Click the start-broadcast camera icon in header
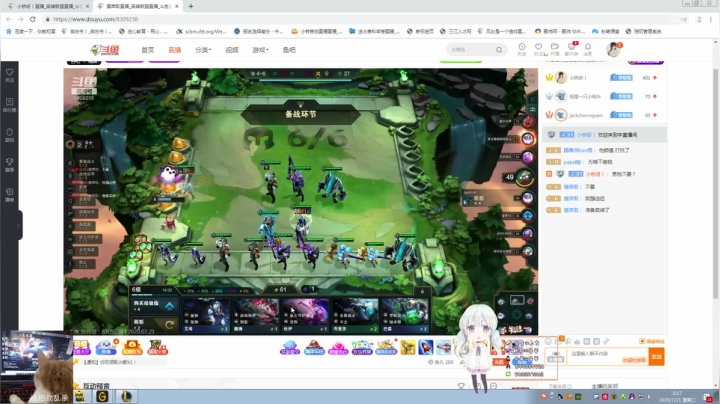720x404 pixels. pos(555,49)
